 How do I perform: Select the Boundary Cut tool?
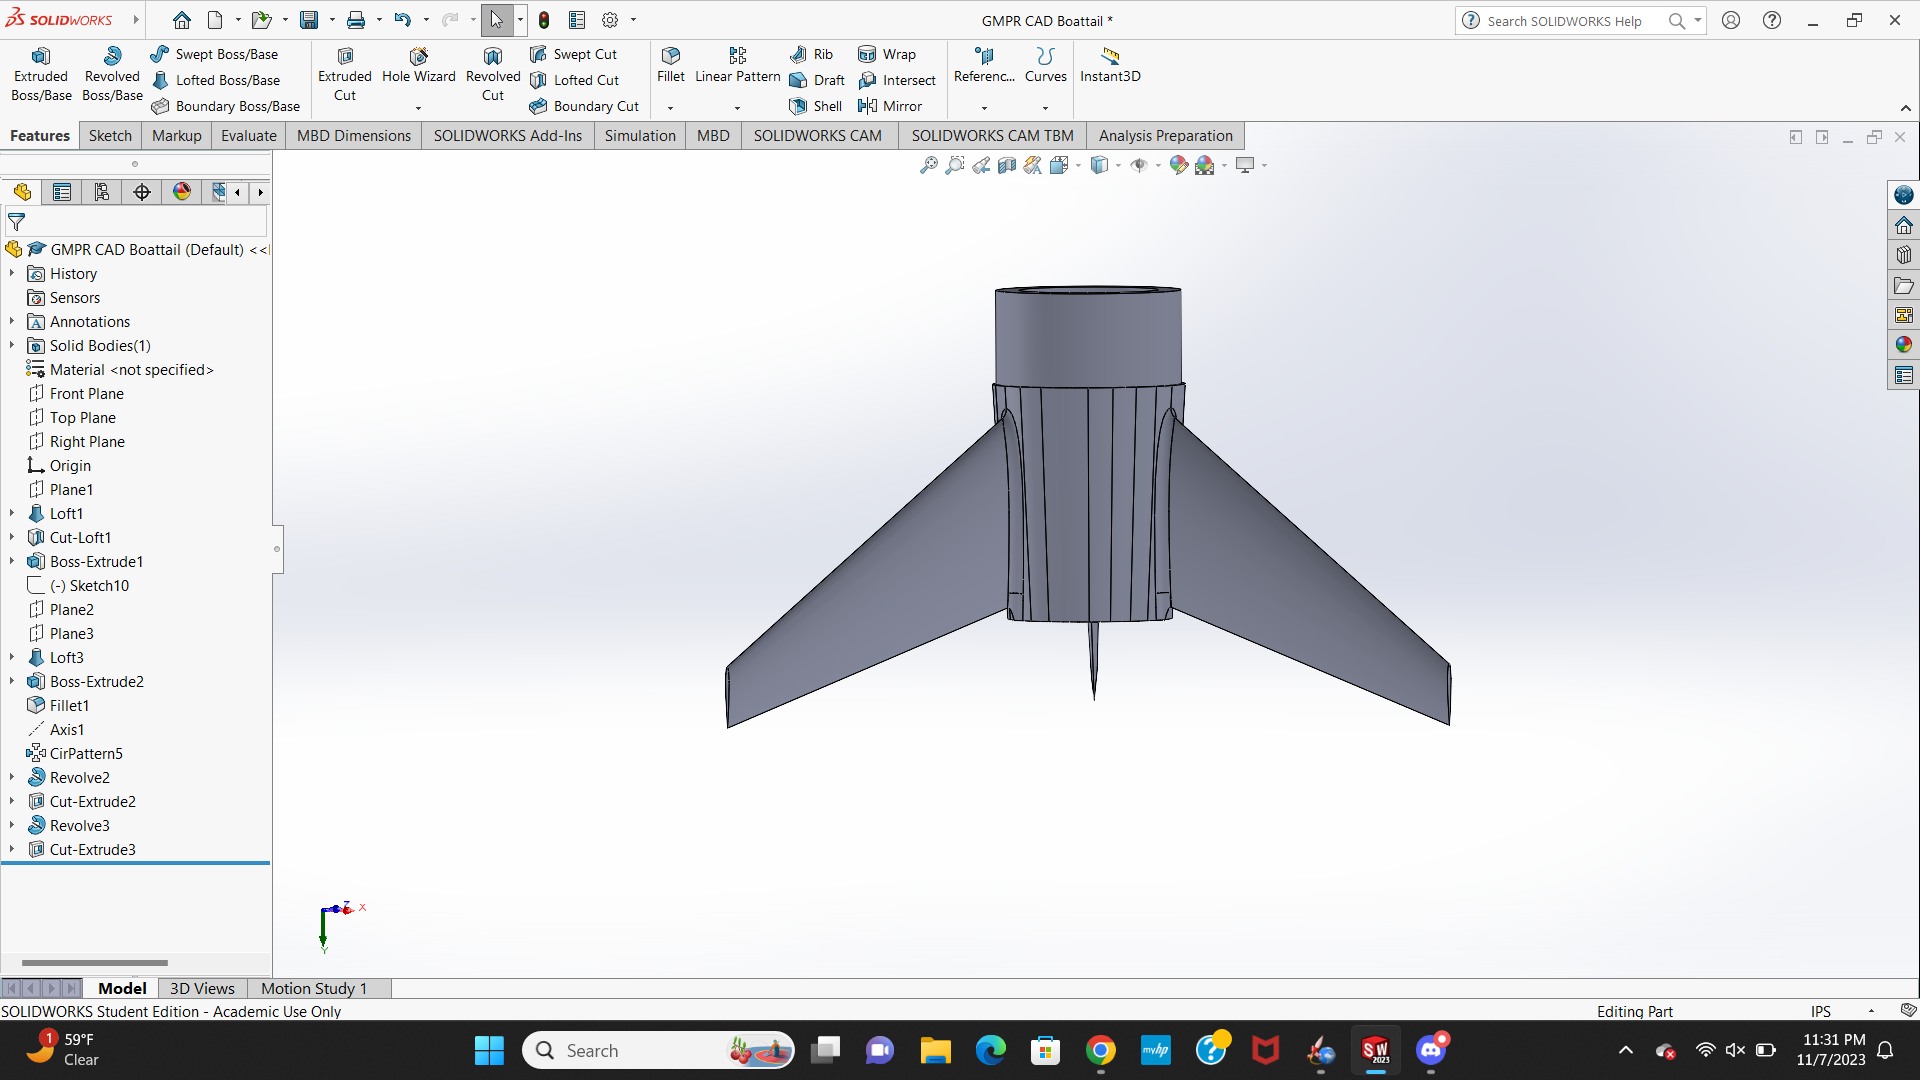(585, 106)
